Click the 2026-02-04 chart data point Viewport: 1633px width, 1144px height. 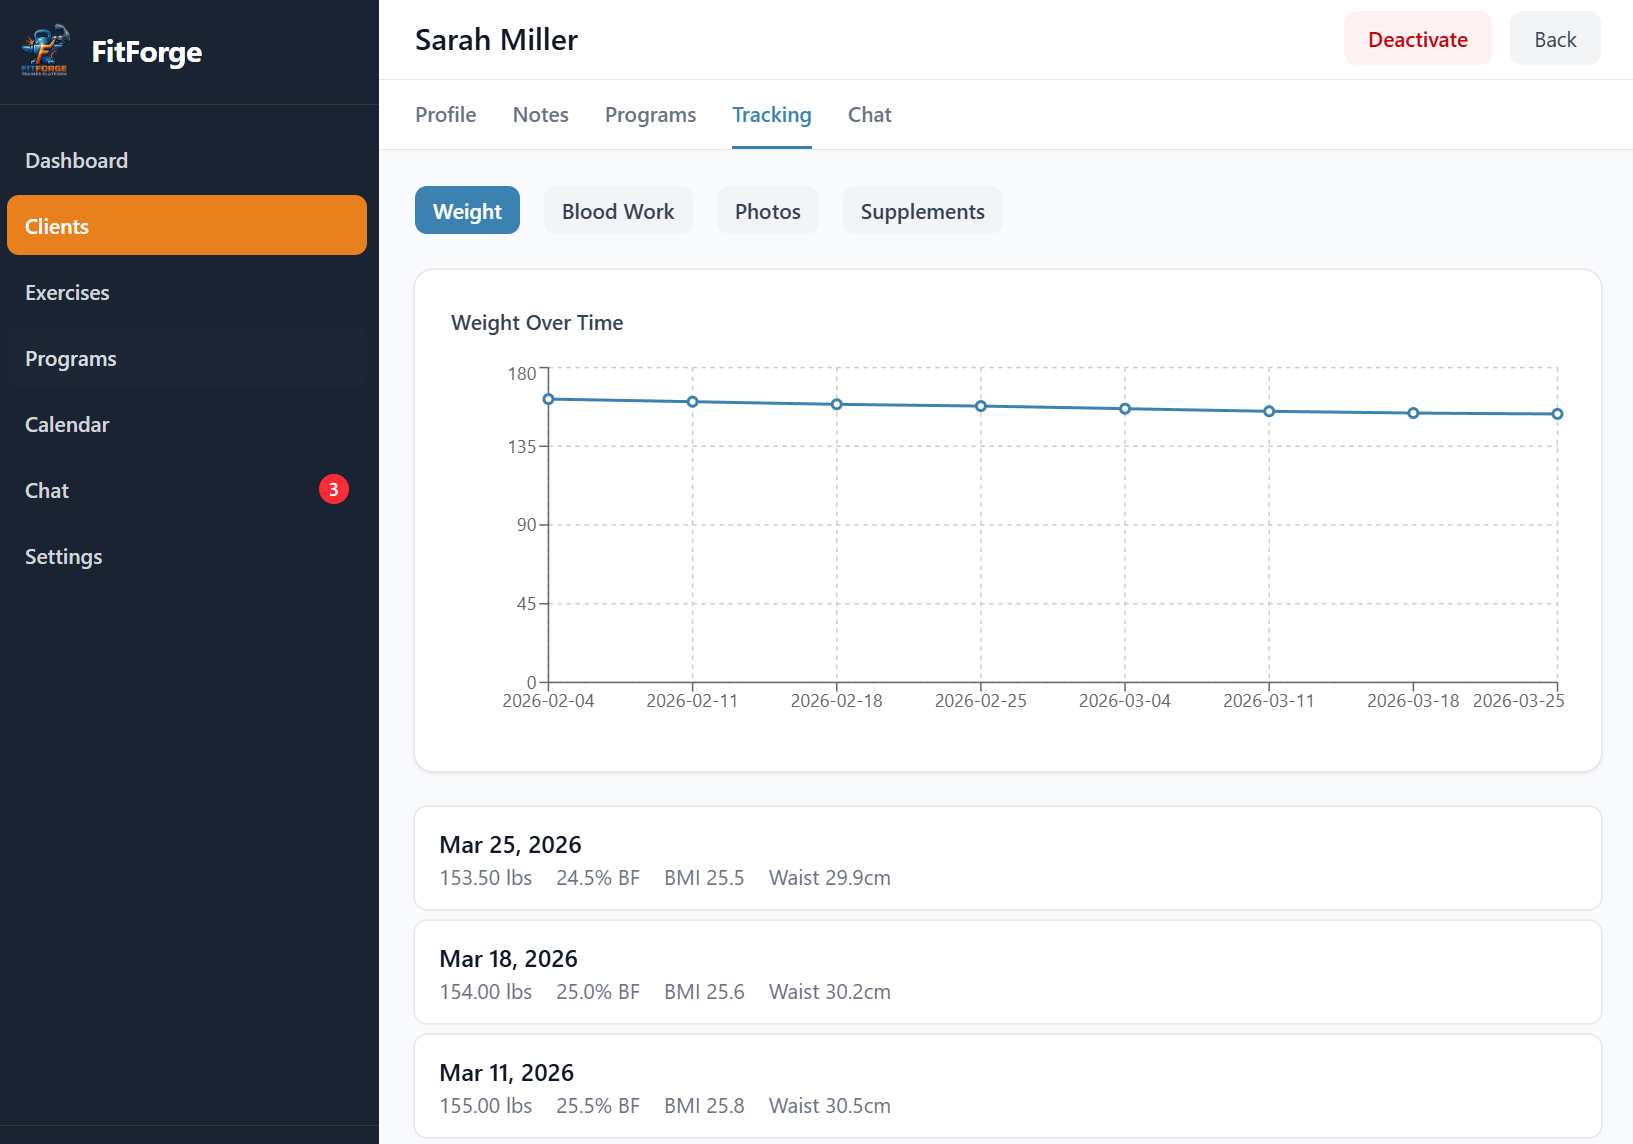pos(548,400)
